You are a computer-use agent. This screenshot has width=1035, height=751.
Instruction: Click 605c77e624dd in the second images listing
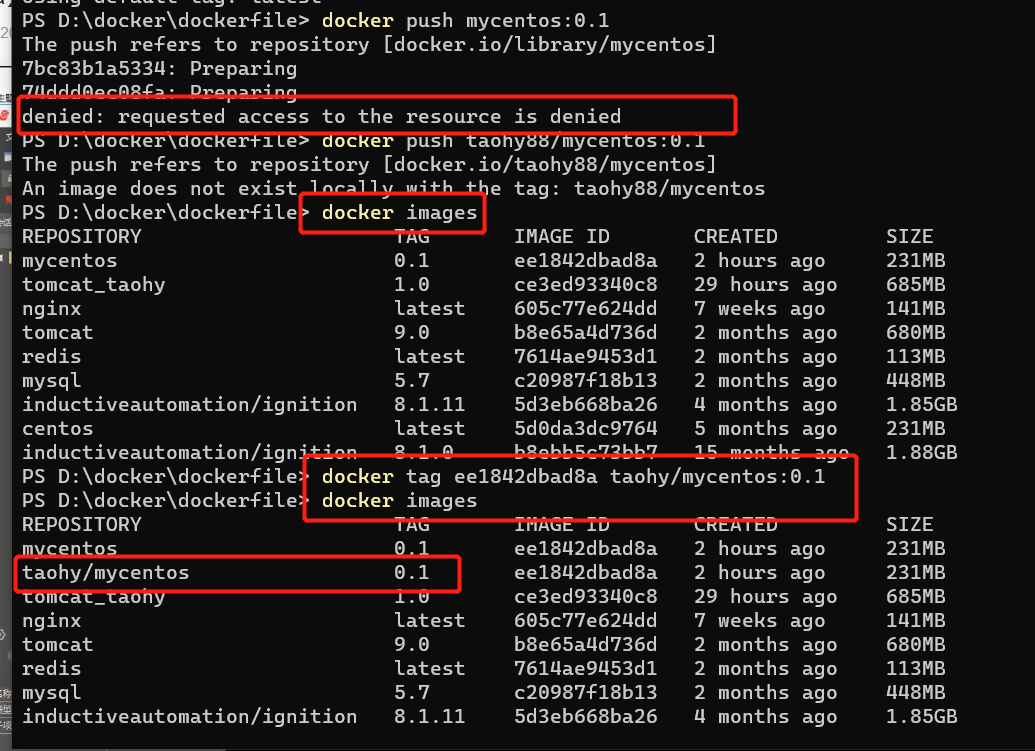coord(585,621)
